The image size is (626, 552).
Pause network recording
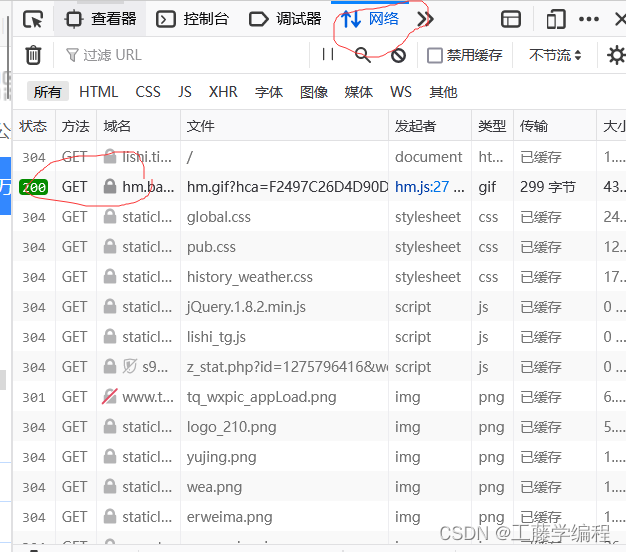pyautogui.click(x=328, y=54)
